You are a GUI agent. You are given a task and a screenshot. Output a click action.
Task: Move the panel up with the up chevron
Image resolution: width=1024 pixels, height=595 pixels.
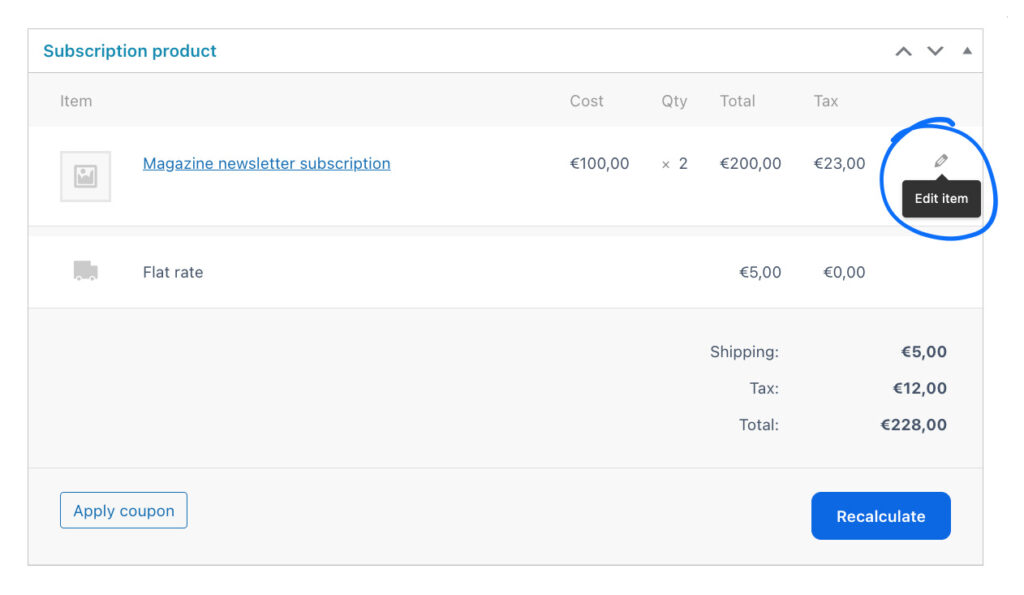[x=904, y=51]
